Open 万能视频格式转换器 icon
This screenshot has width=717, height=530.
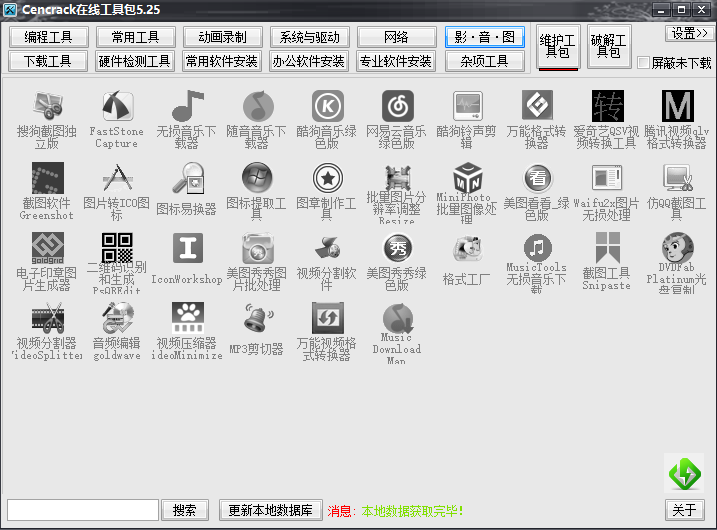click(327, 318)
